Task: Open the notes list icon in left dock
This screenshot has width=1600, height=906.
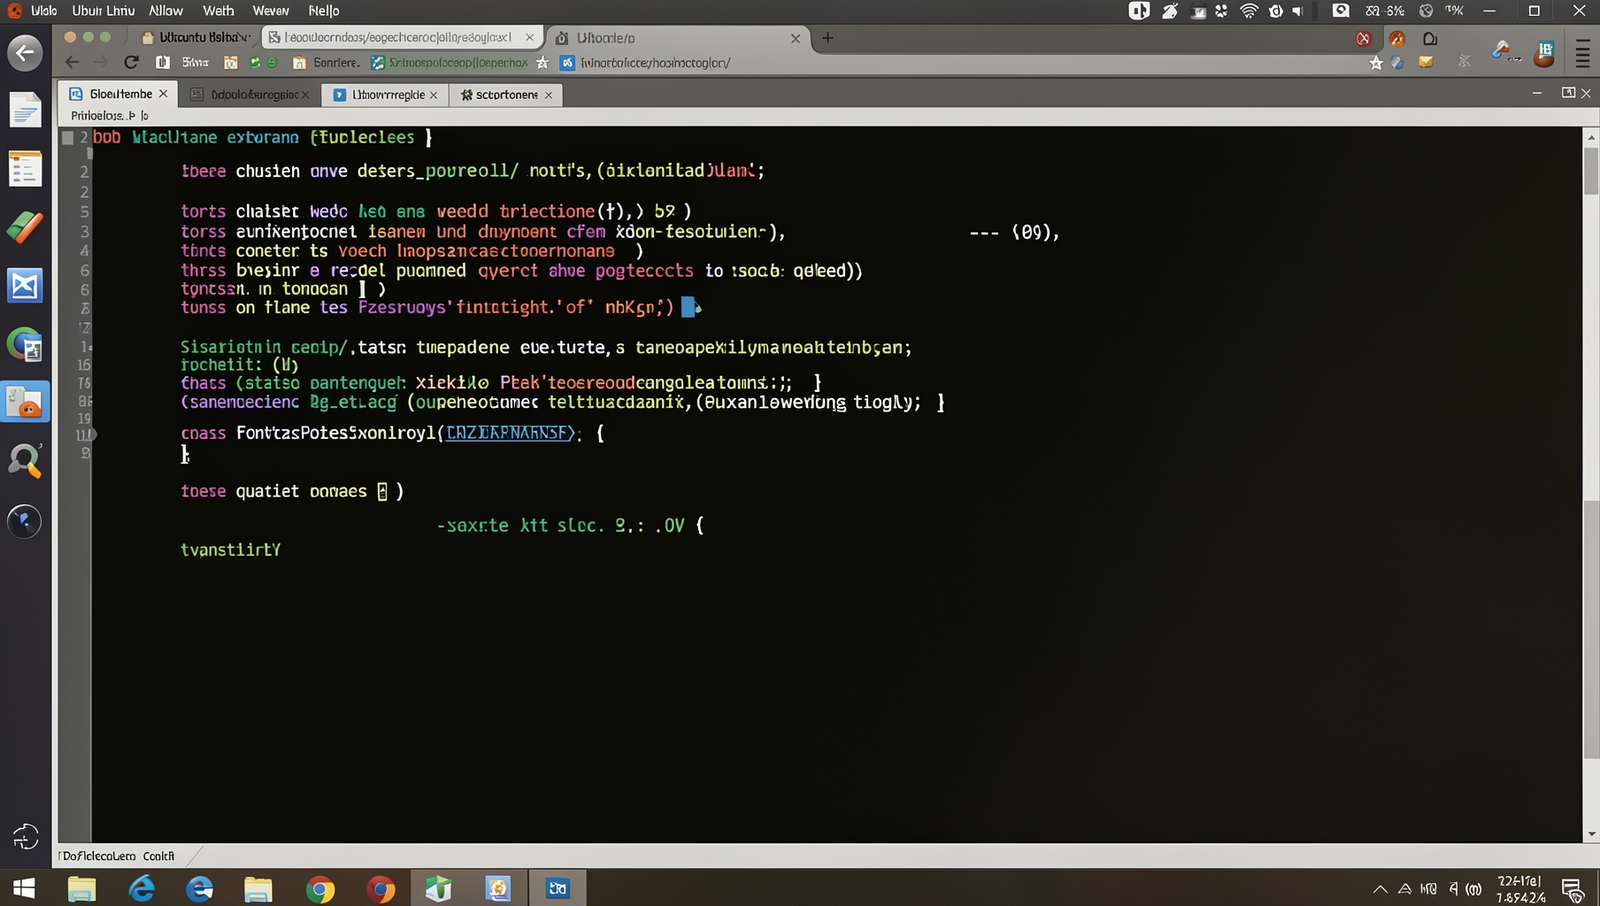Action: (25, 169)
